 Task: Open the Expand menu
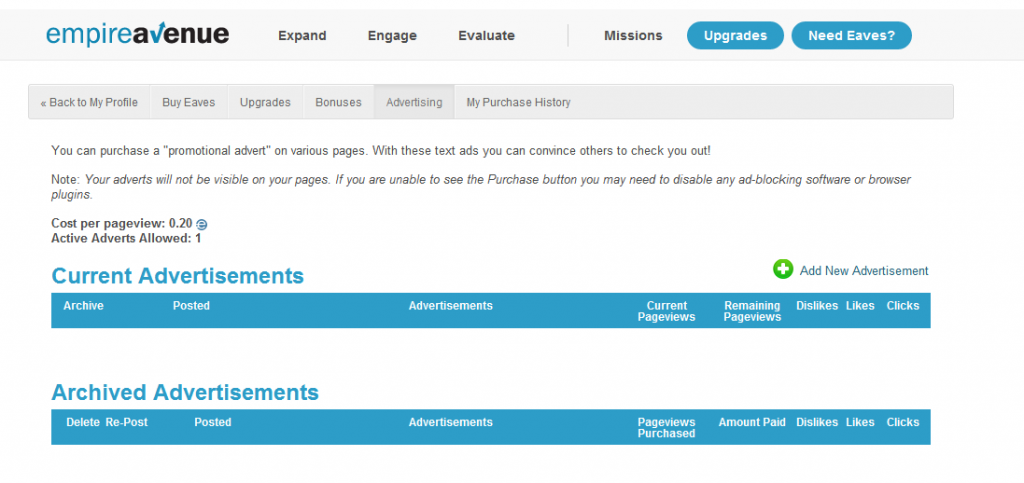click(x=302, y=36)
